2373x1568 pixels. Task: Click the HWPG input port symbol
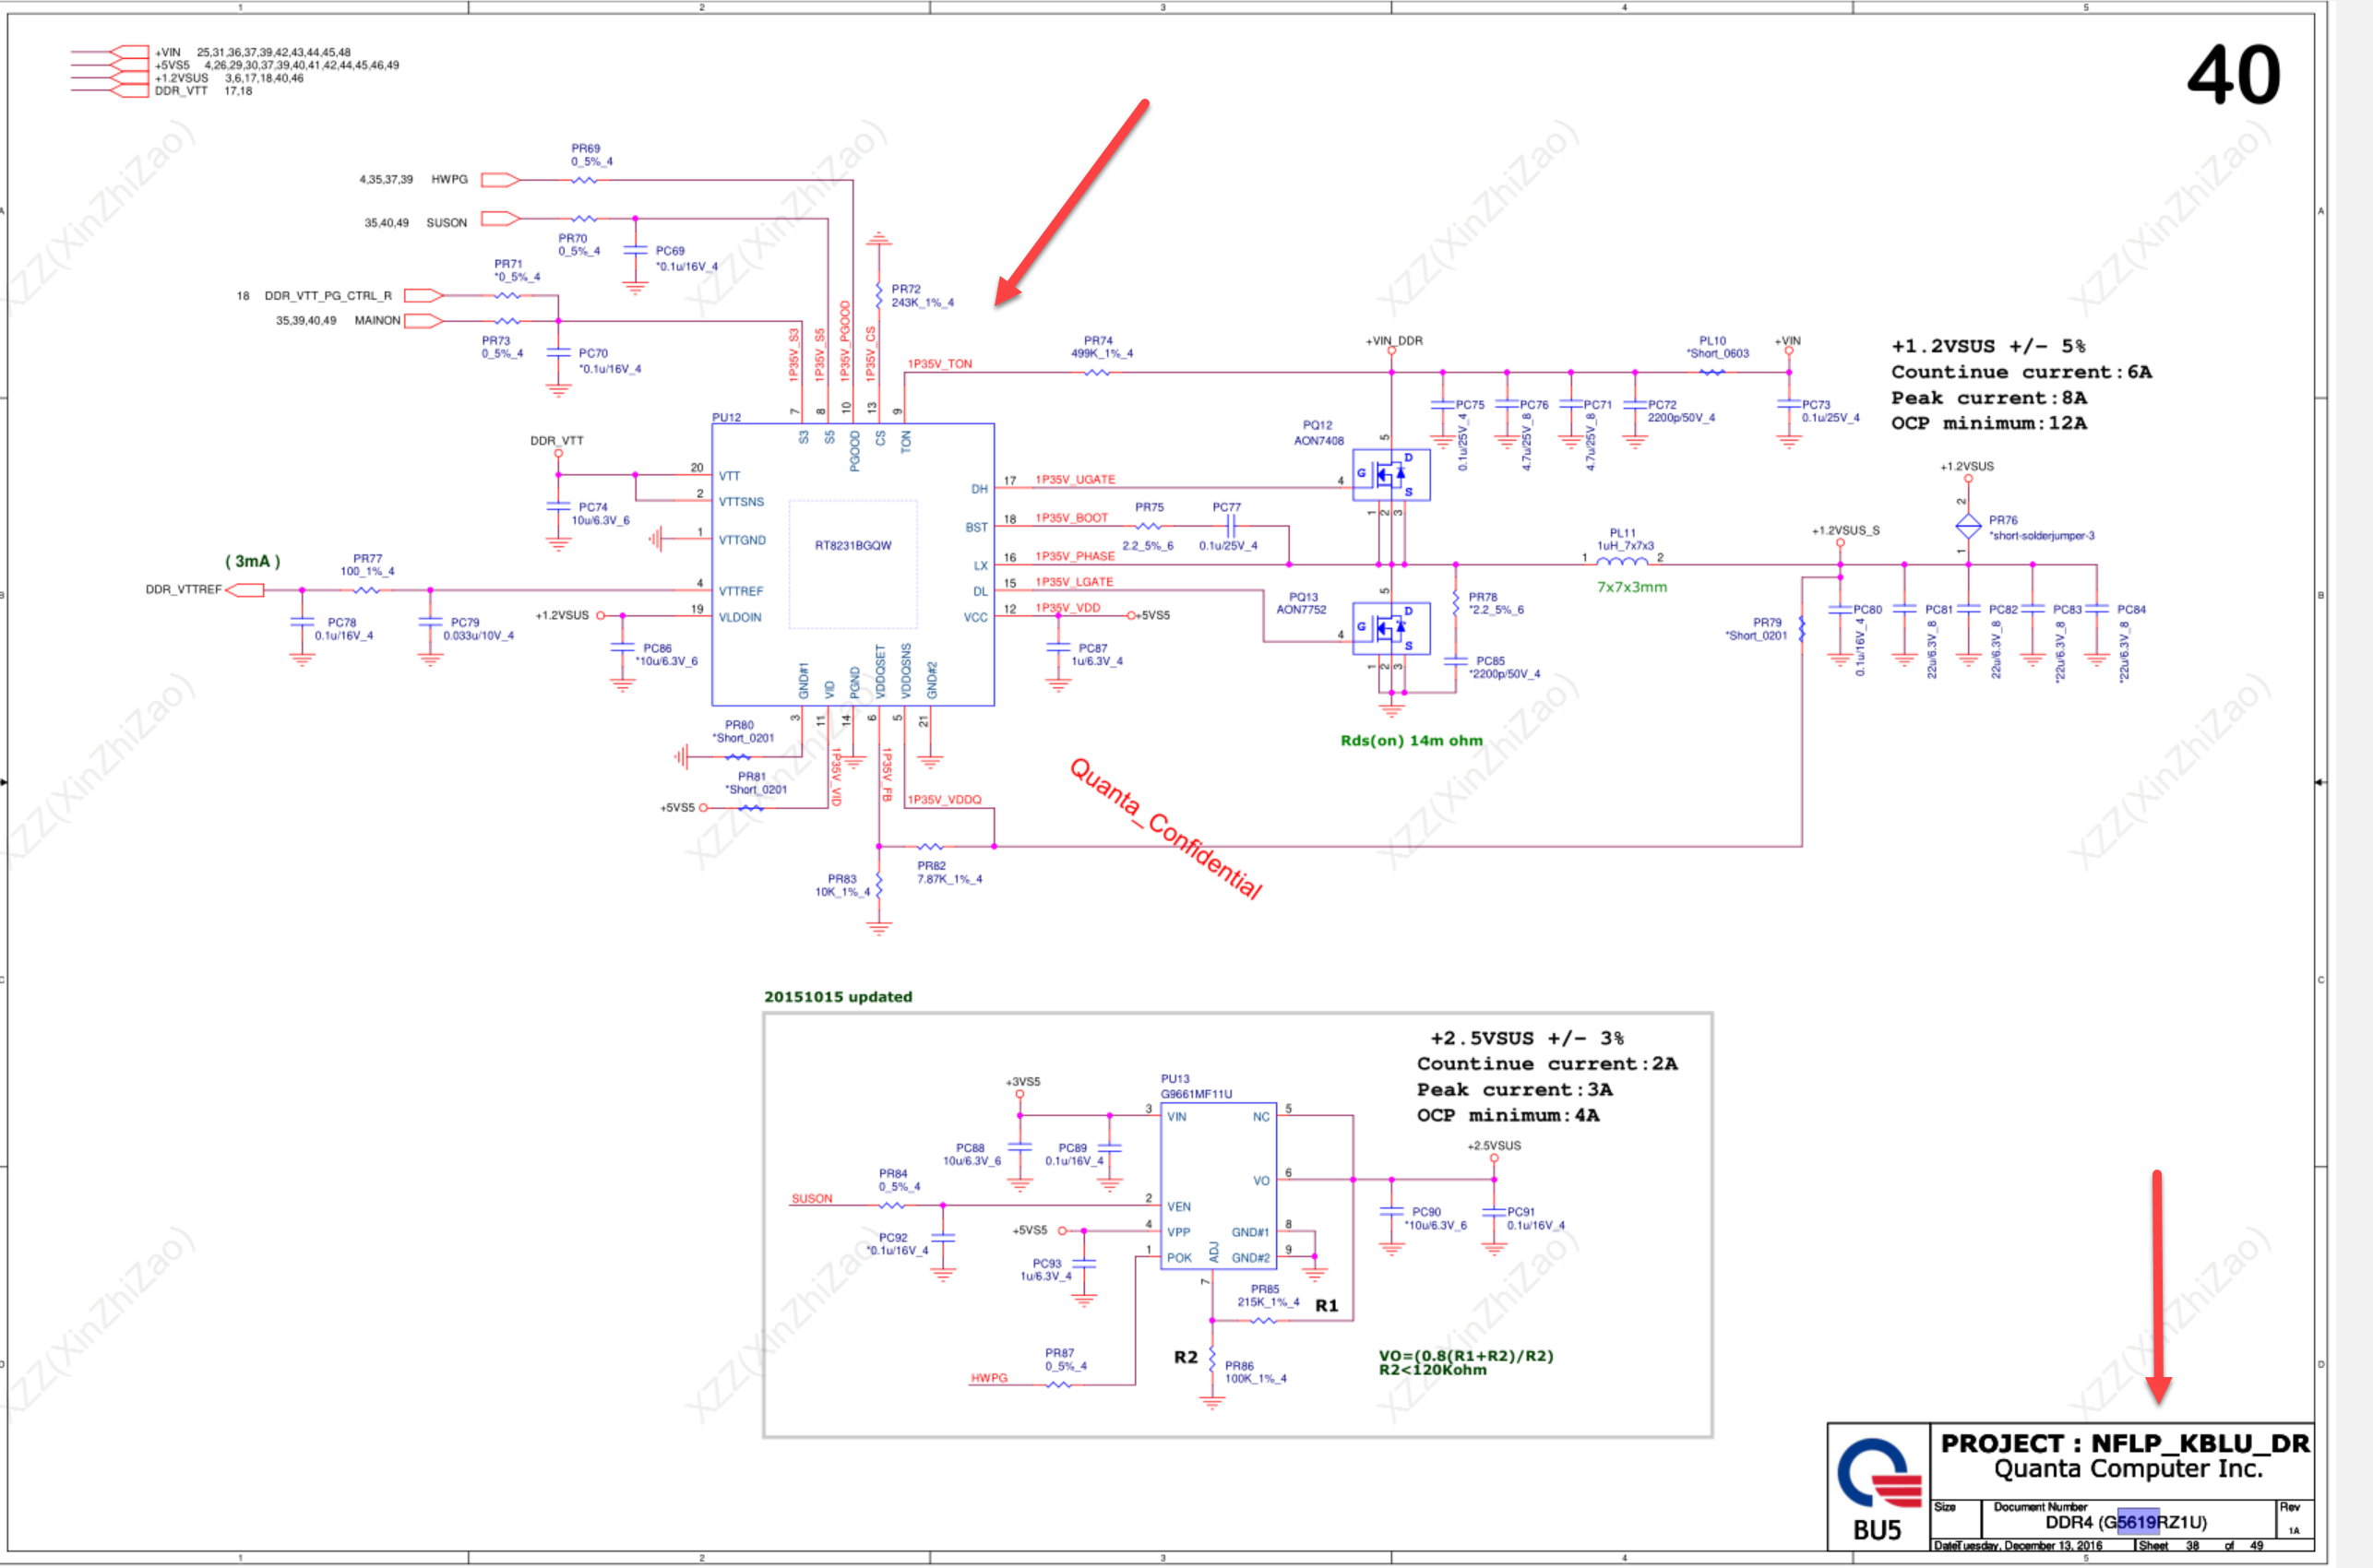[x=500, y=180]
